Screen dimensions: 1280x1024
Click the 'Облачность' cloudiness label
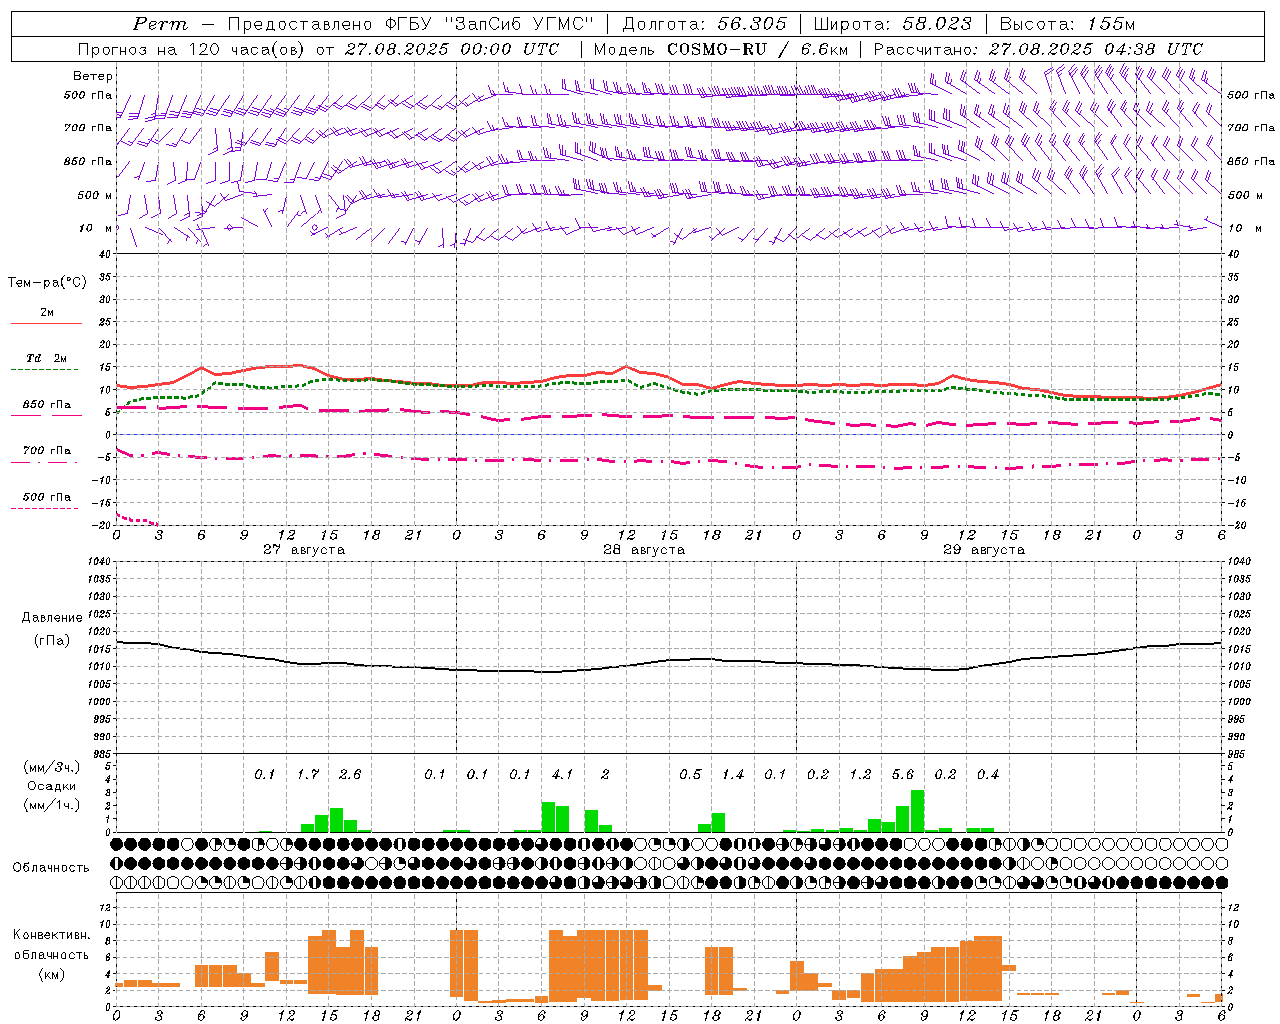coord(51,868)
